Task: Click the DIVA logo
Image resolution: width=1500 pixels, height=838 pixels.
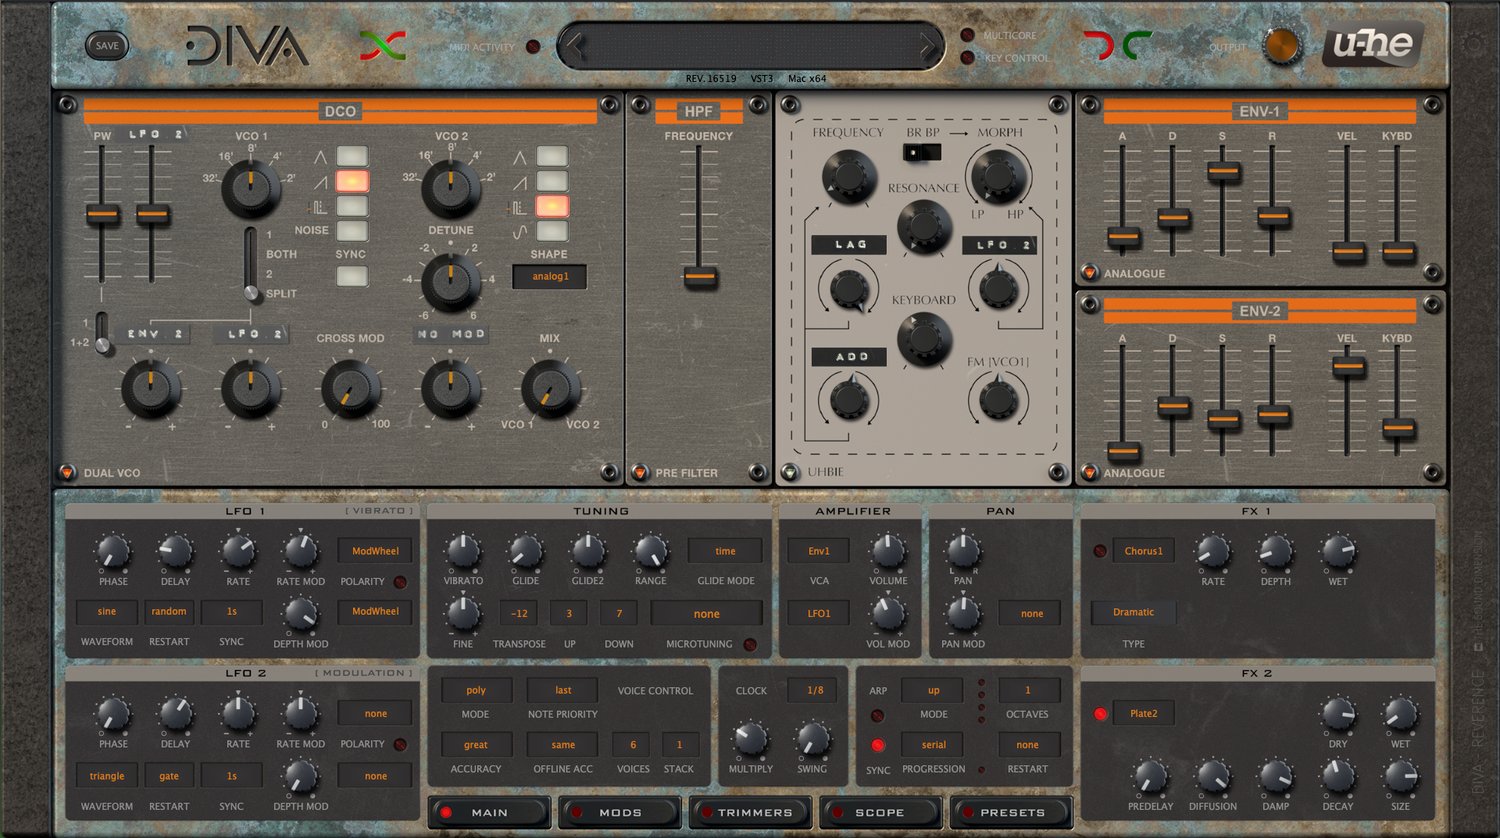Action: click(247, 46)
